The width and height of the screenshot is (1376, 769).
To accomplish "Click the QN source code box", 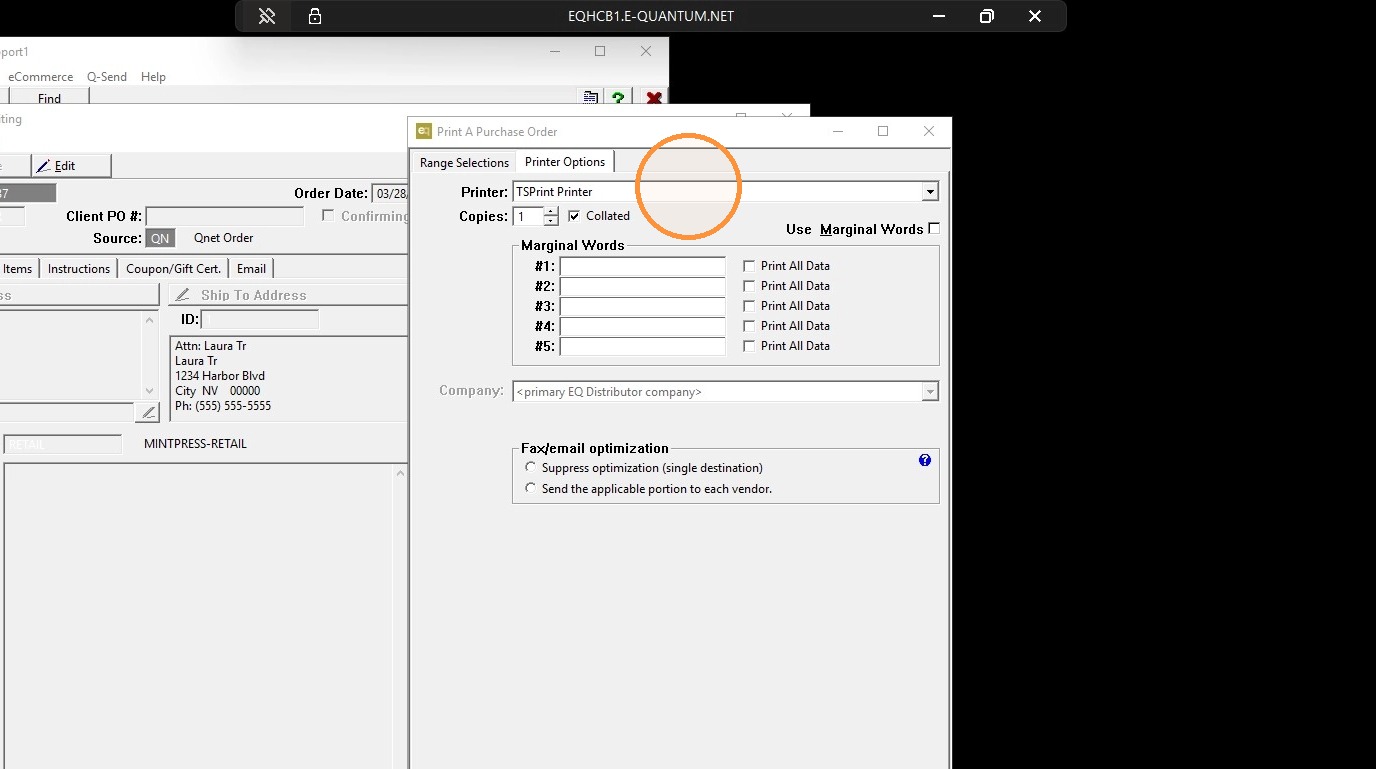I will (x=160, y=238).
